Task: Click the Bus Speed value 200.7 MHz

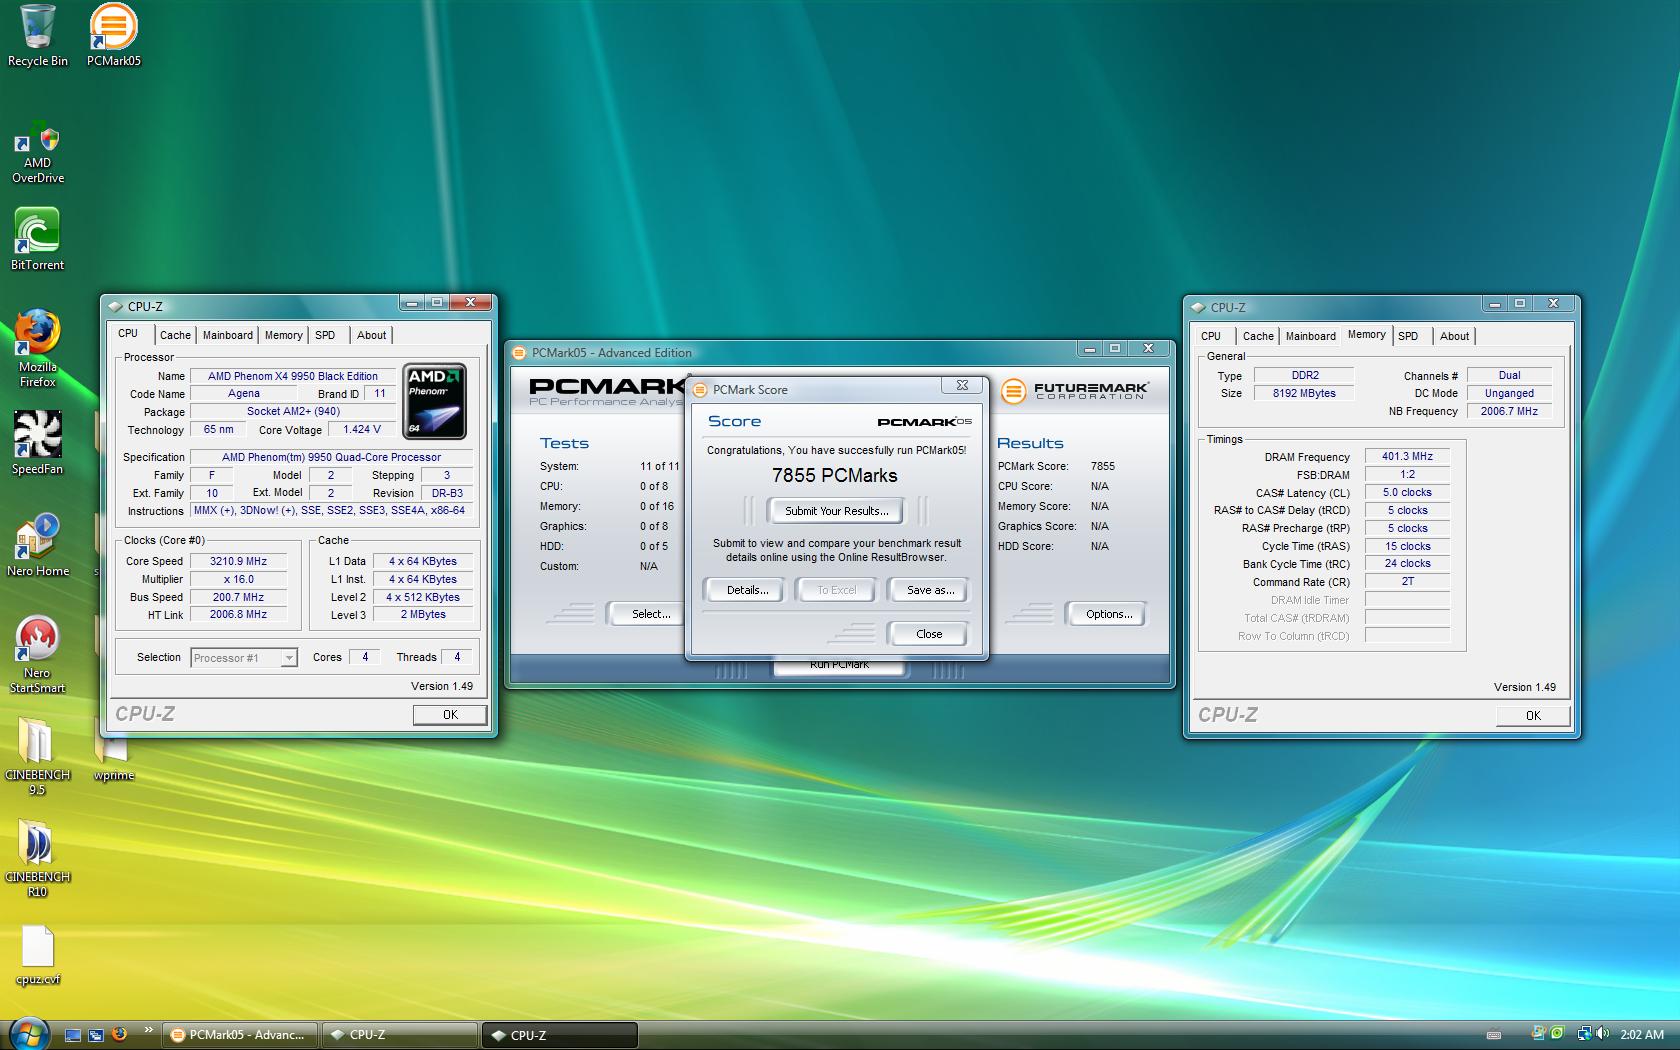Action: [x=238, y=597]
